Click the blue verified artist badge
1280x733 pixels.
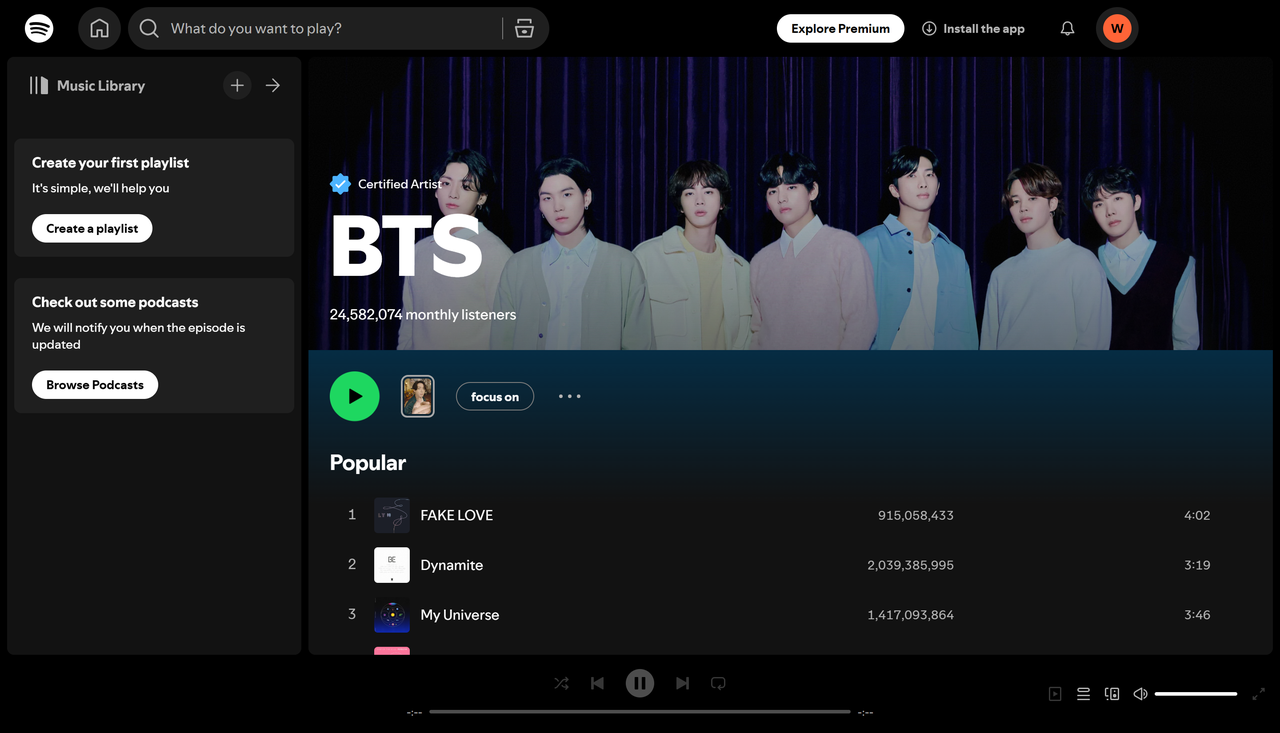coord(341,184)
